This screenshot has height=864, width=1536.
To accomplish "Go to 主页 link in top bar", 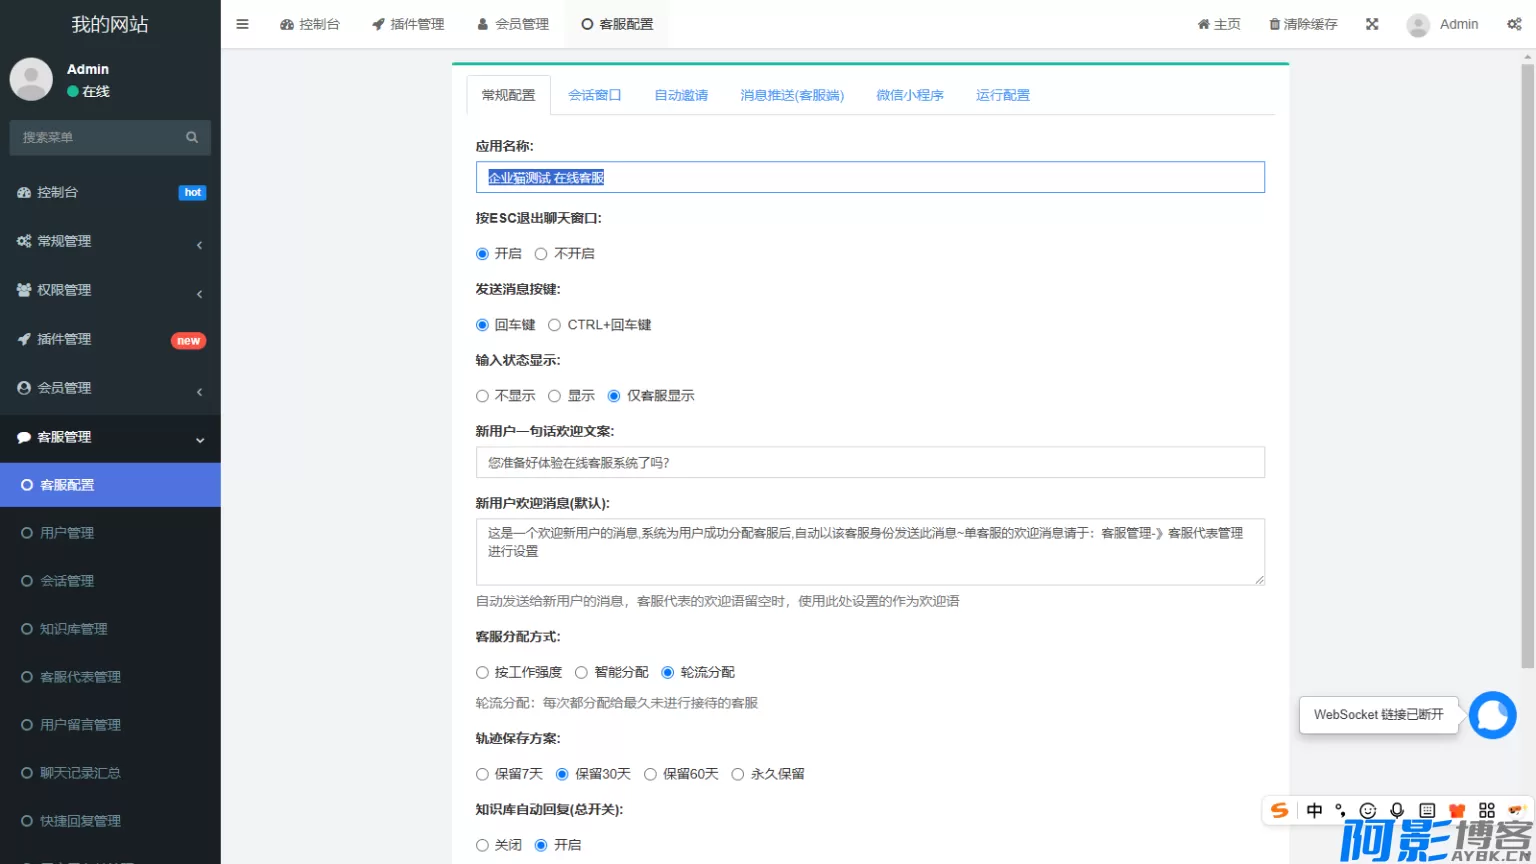I will (x=1219, y=24).
